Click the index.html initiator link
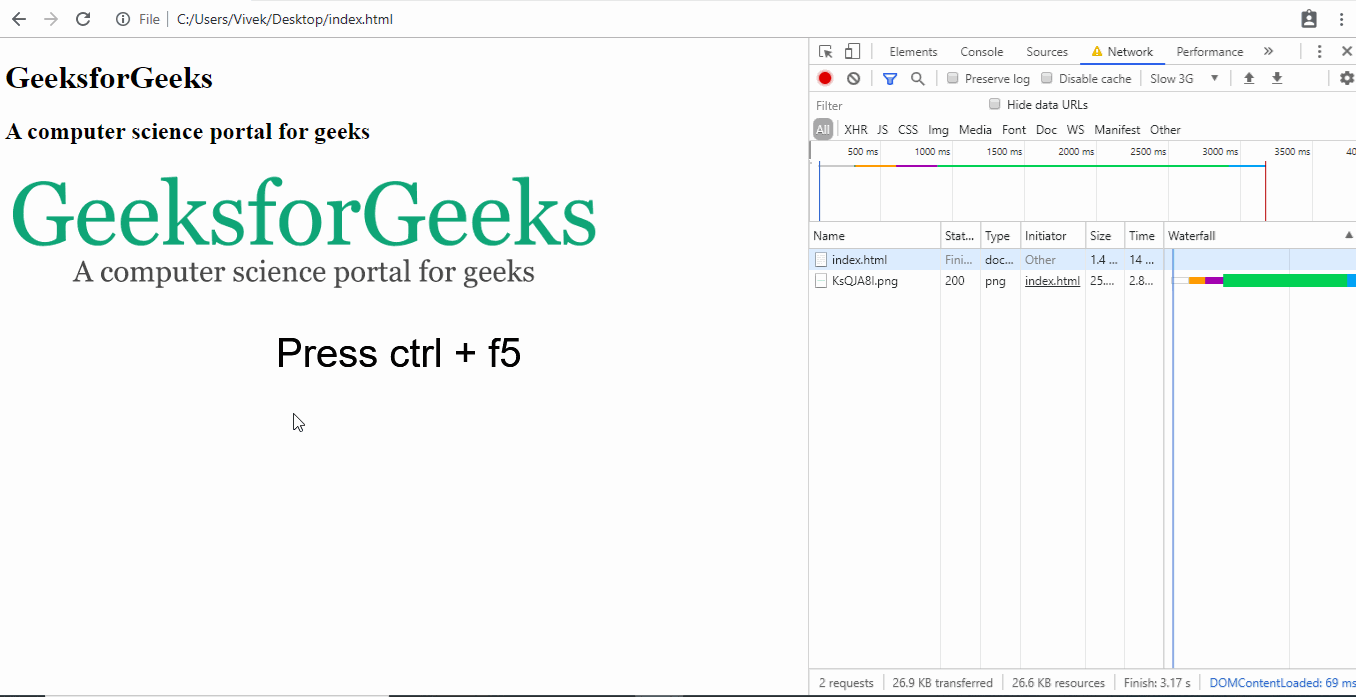Image resolution: width=1356 pixels, height=697 pixels. point(1052,281)
